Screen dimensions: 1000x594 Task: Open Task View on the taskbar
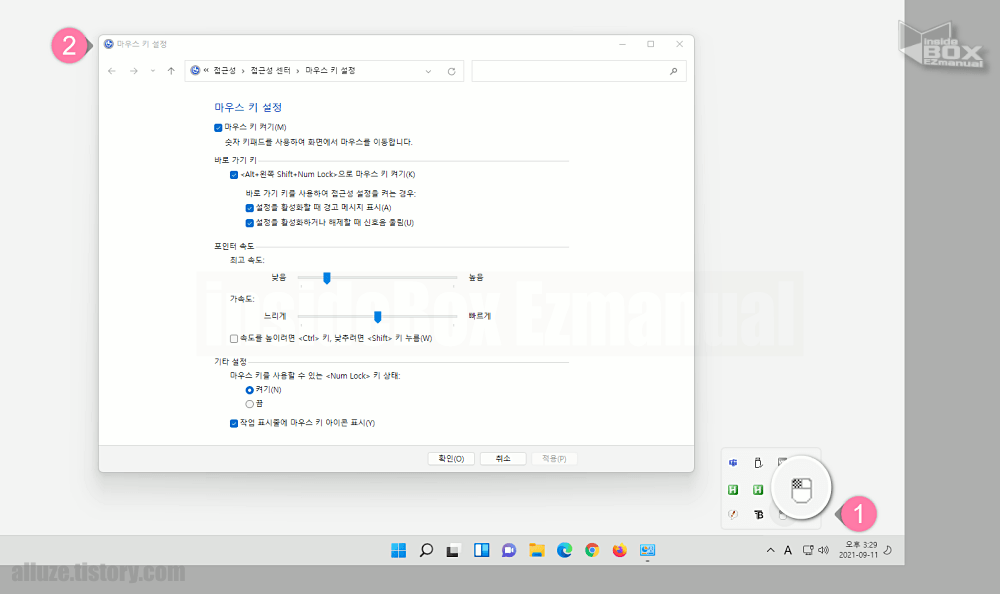click(x=453, y=550)
